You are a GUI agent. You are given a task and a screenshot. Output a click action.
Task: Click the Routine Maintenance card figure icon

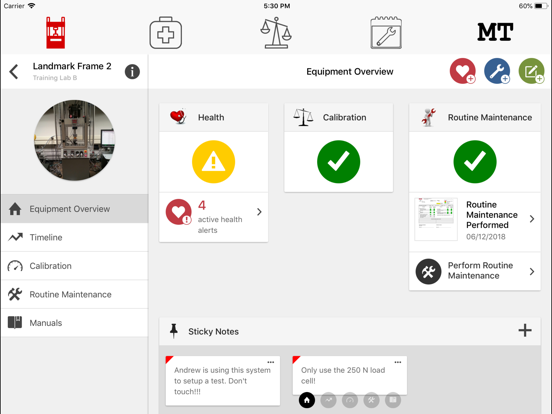click(x=429, y=117)
